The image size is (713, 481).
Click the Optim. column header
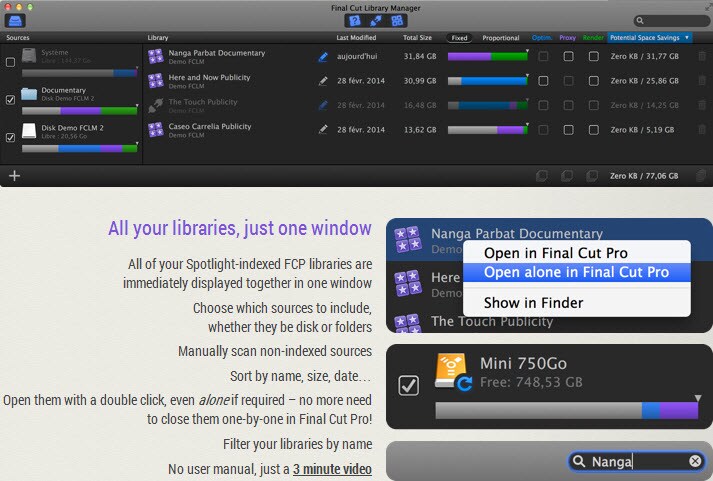[x=542, y=38]
